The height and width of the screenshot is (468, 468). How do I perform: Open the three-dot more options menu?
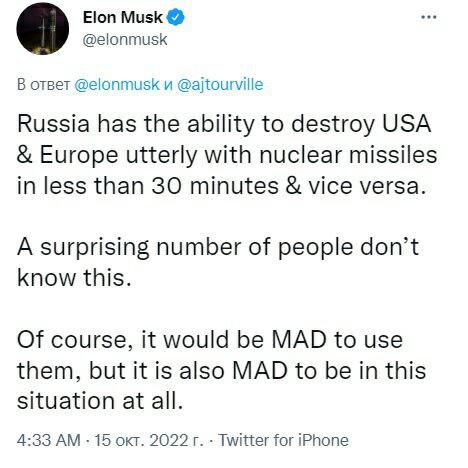coord(429,17)
